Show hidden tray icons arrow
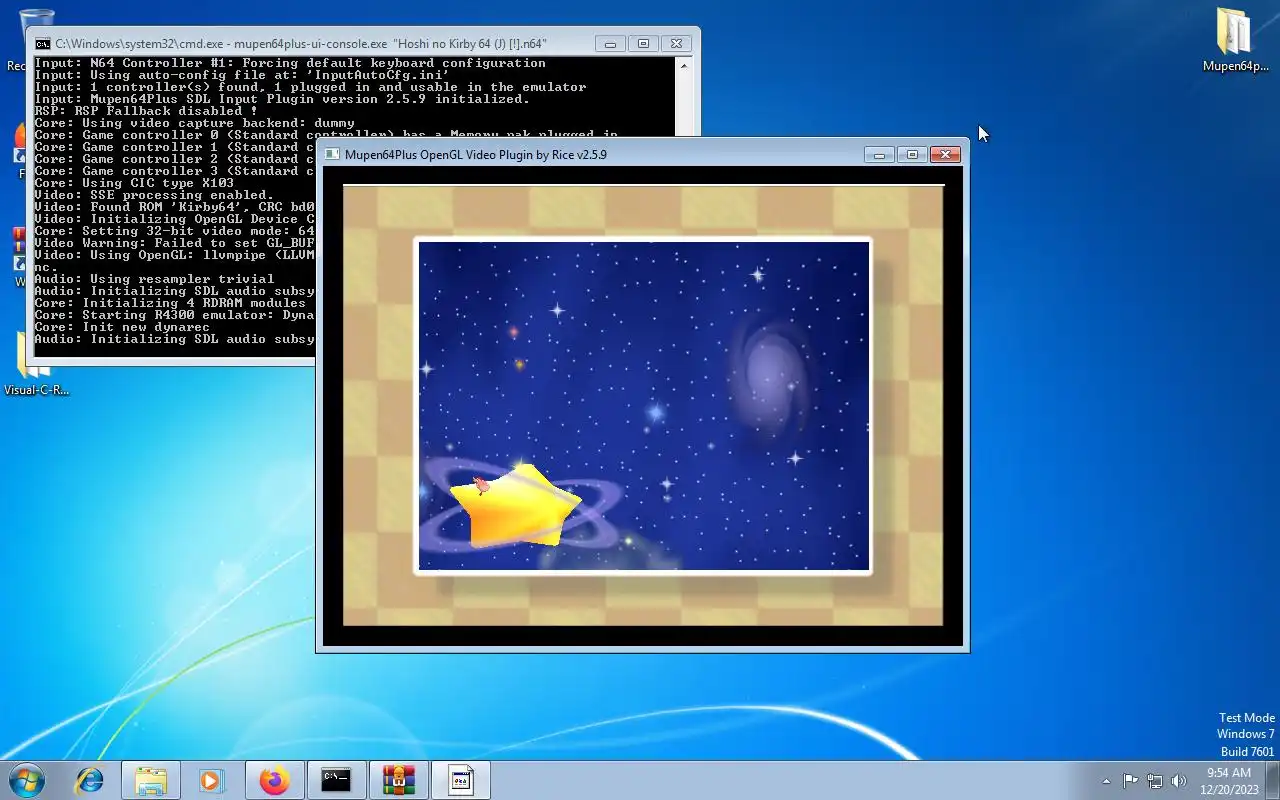 1106,781
